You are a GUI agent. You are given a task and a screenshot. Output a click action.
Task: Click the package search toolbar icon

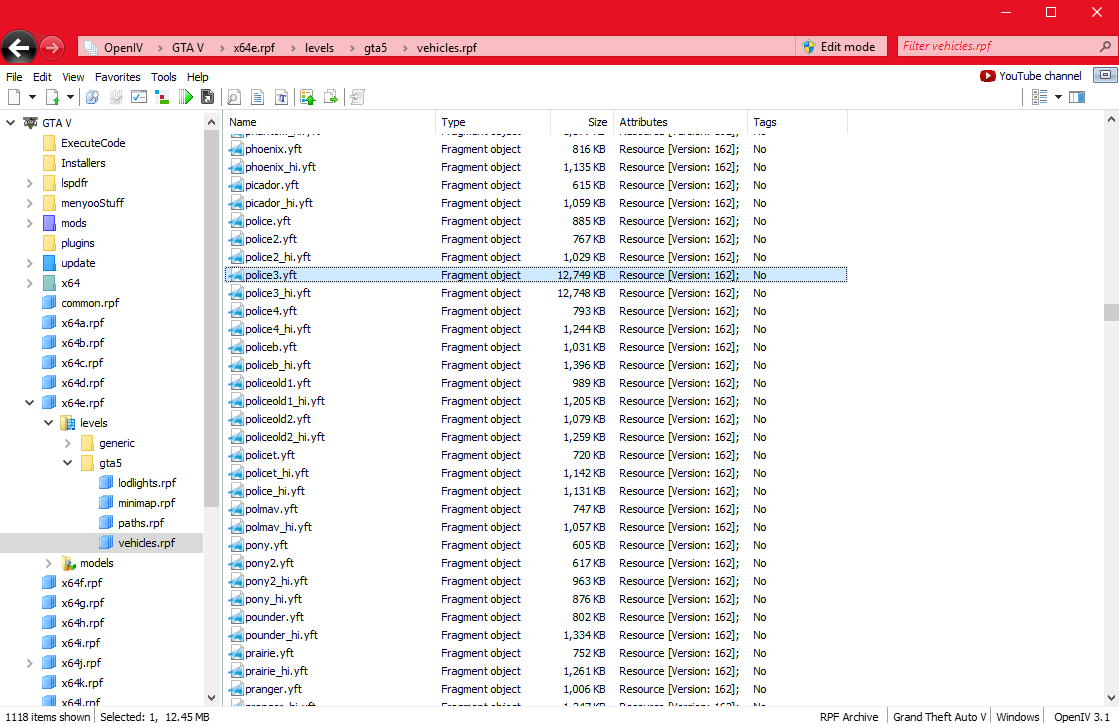tap(92, 97)
